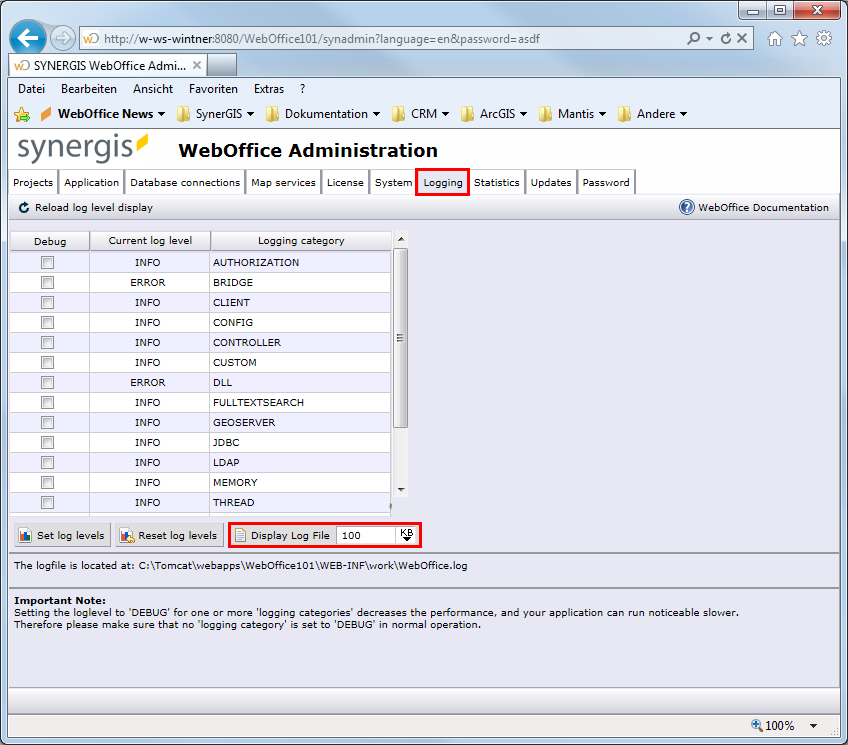This screenshot has width=848, height=745.
Task: Click the Reset log levels icon
Action: coord(127,535)
